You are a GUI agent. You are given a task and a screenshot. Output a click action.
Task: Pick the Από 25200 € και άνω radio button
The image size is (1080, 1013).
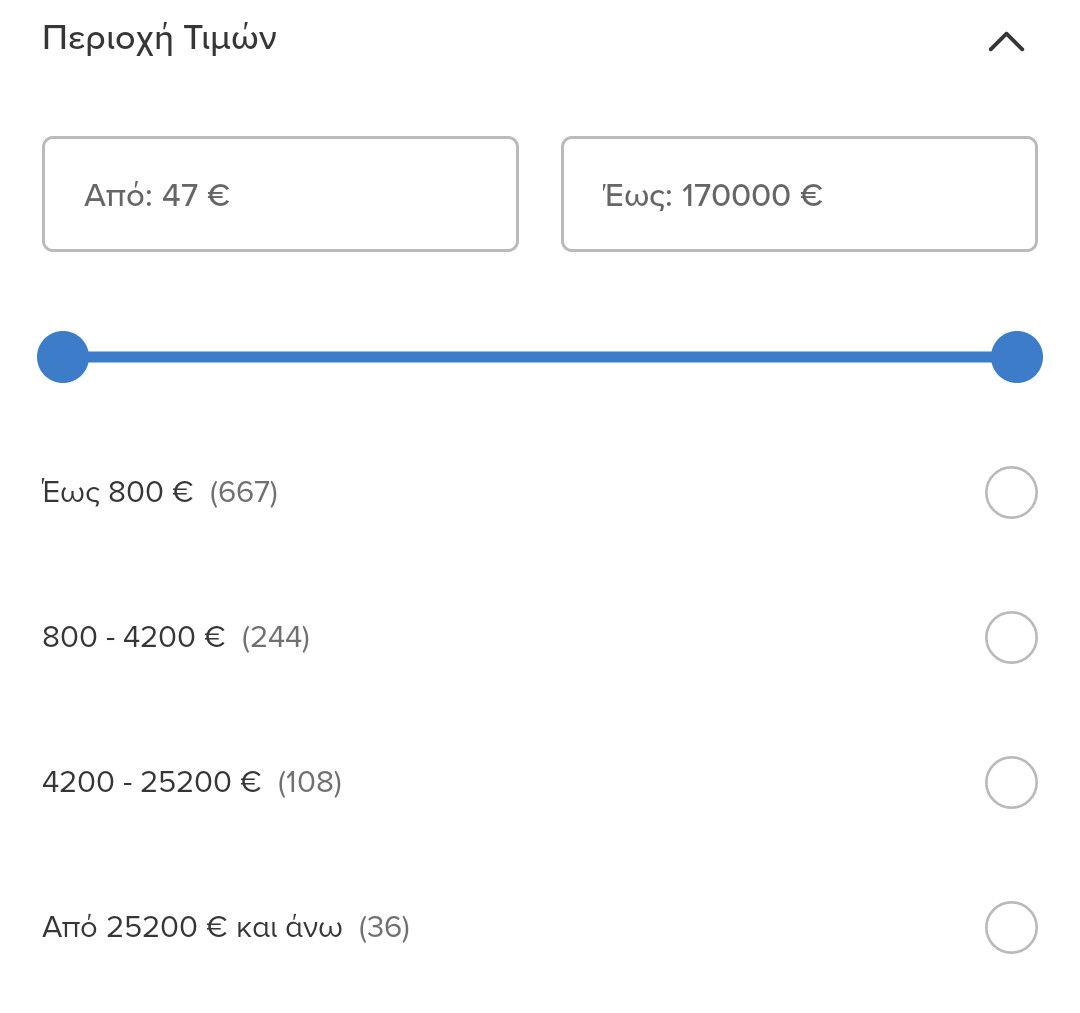click(x=1011, y=928)
